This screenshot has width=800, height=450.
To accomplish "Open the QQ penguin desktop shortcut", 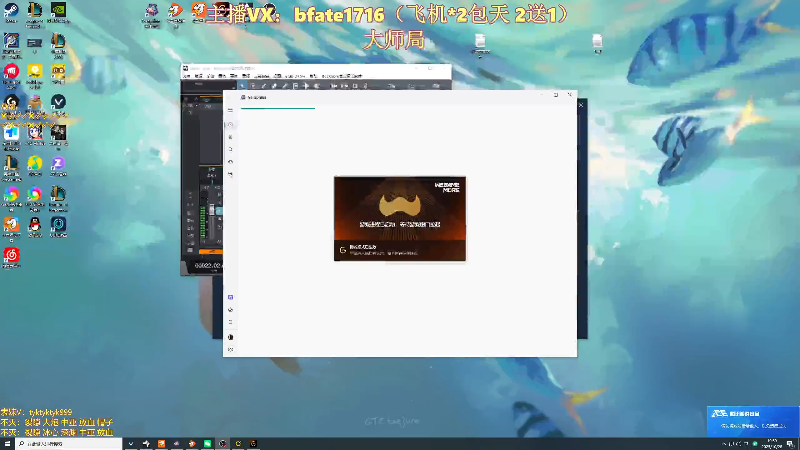I will point(35,227).
